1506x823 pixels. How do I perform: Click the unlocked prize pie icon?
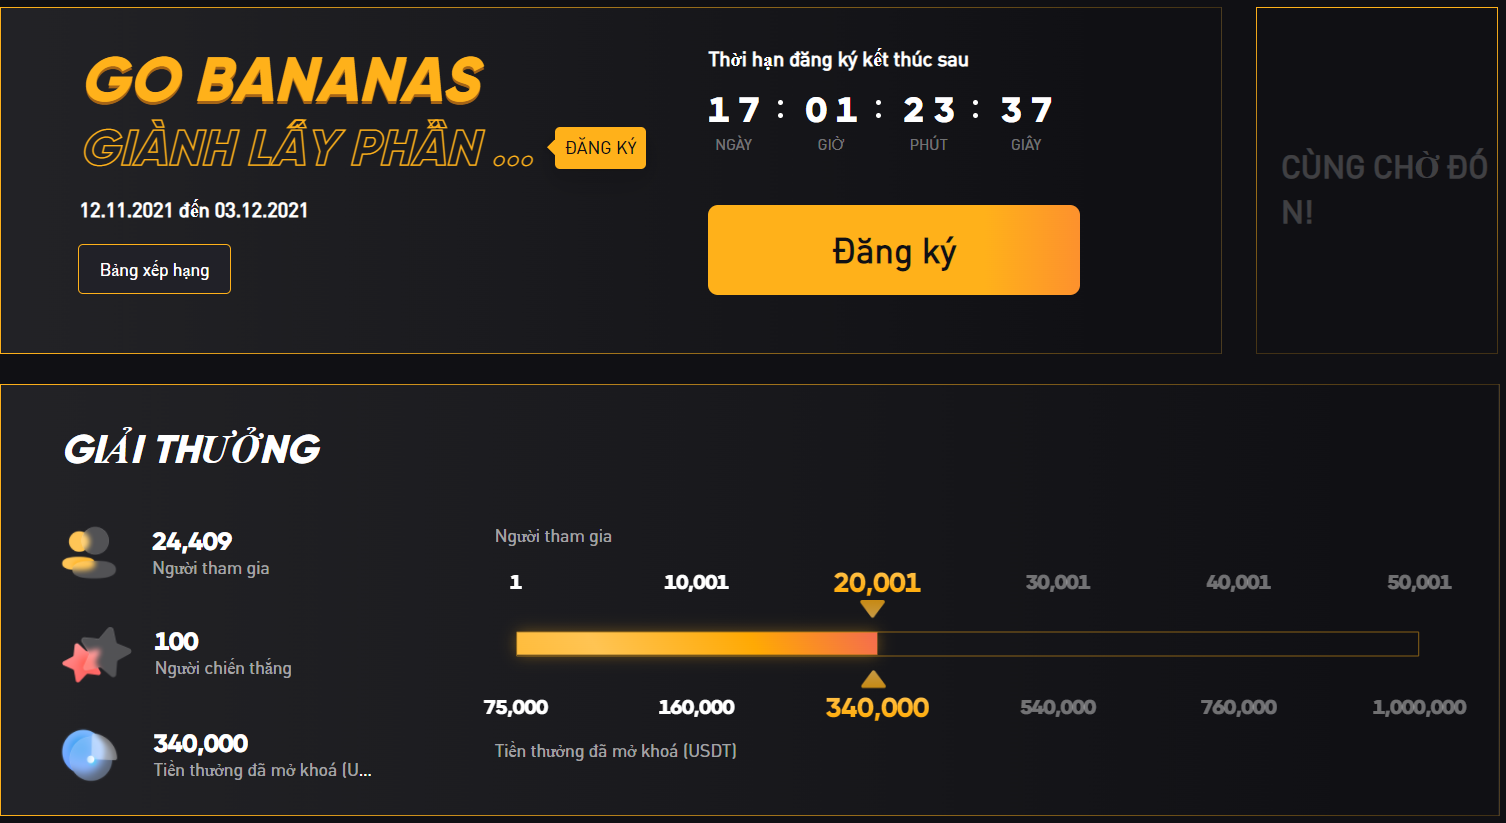pos(89,754)
